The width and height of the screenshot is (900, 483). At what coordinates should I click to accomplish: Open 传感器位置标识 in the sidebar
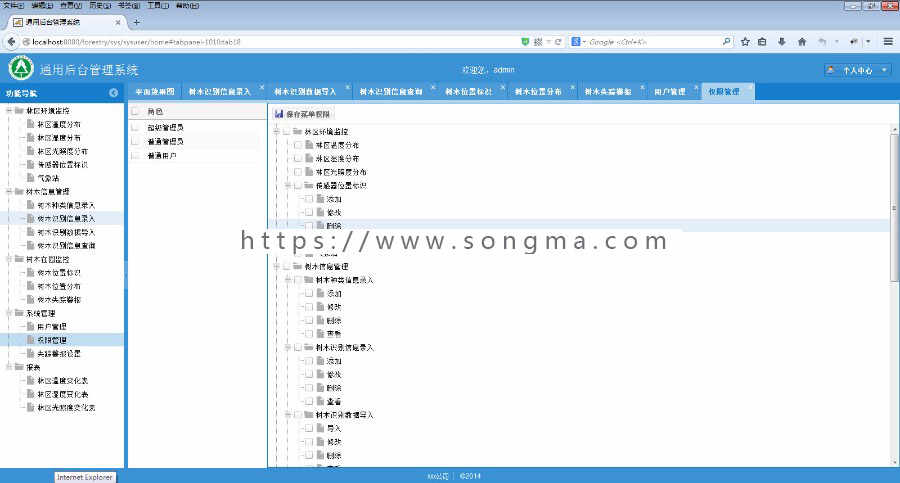pos(63,165)
